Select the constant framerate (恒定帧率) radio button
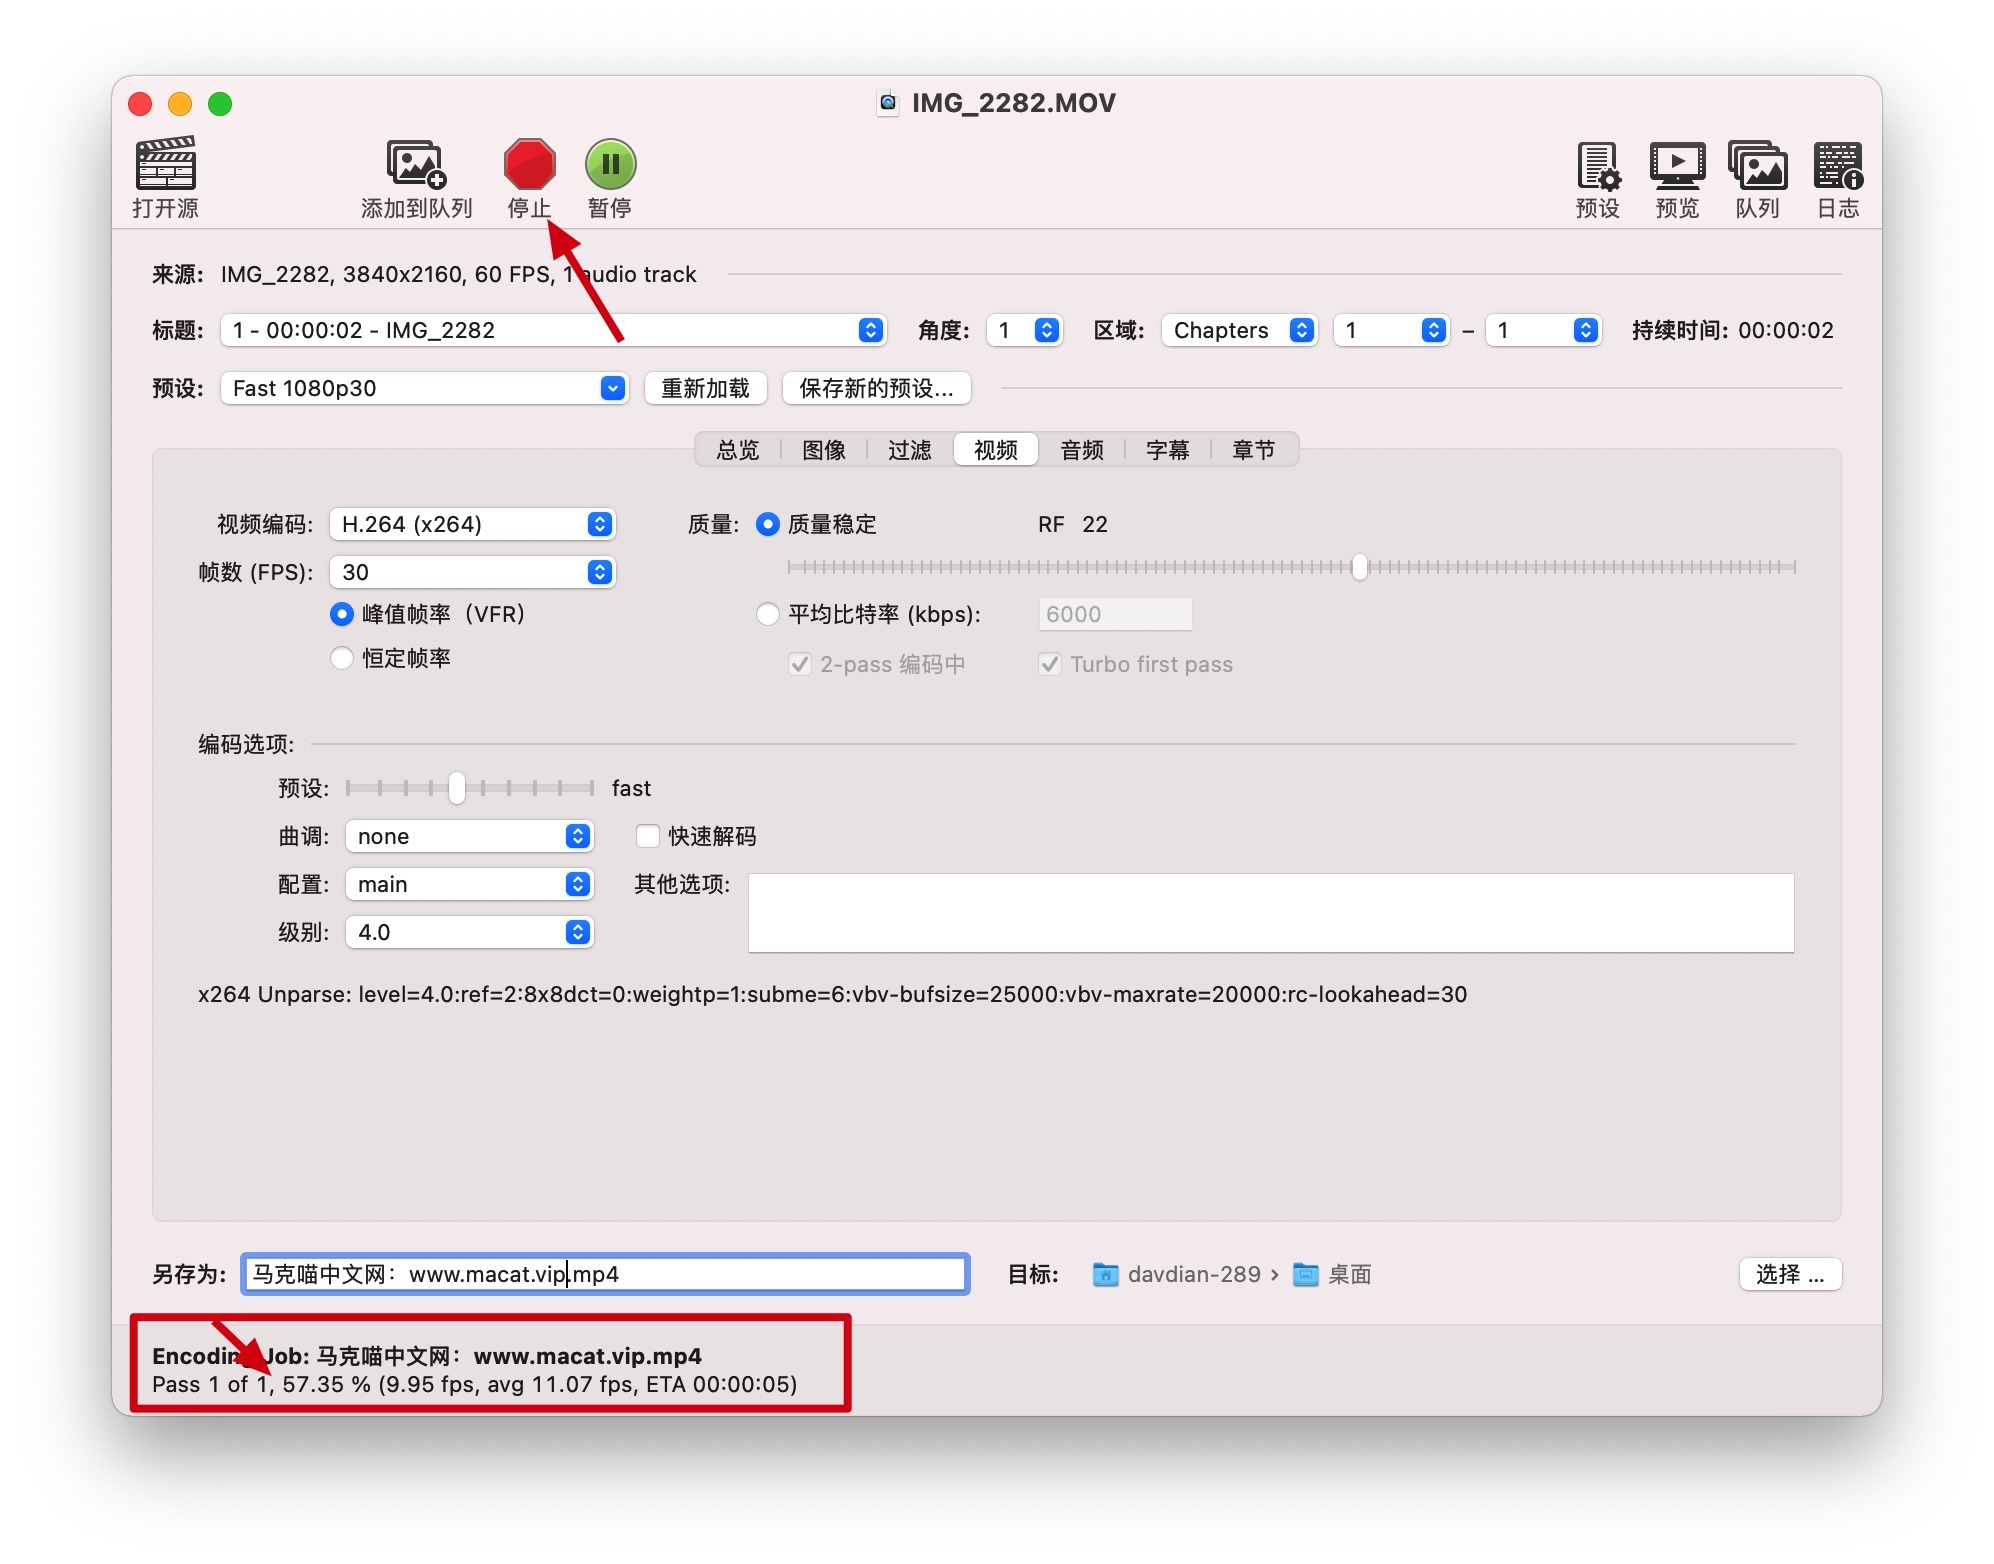Viewport: 1994px width, 1564px height. click(342, 658)
